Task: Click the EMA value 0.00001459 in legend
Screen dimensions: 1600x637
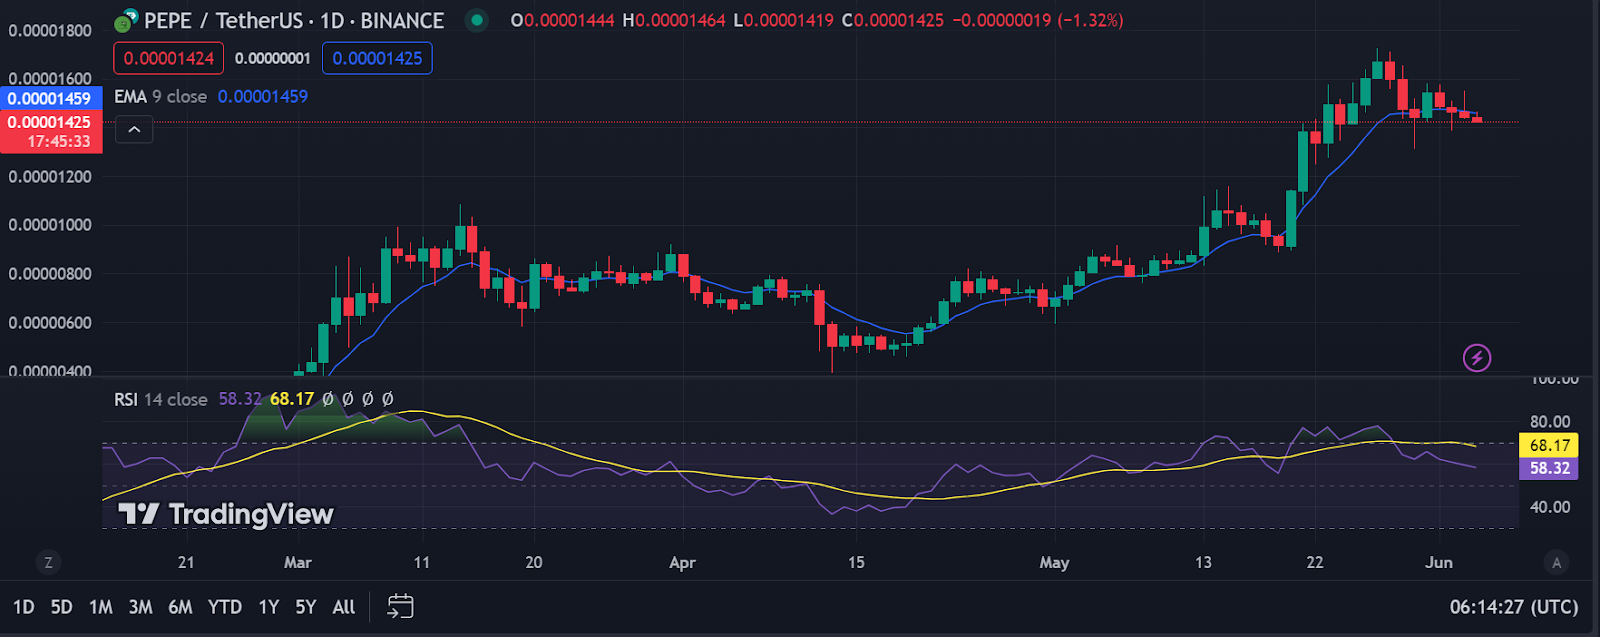Action: tap(263, 96)
